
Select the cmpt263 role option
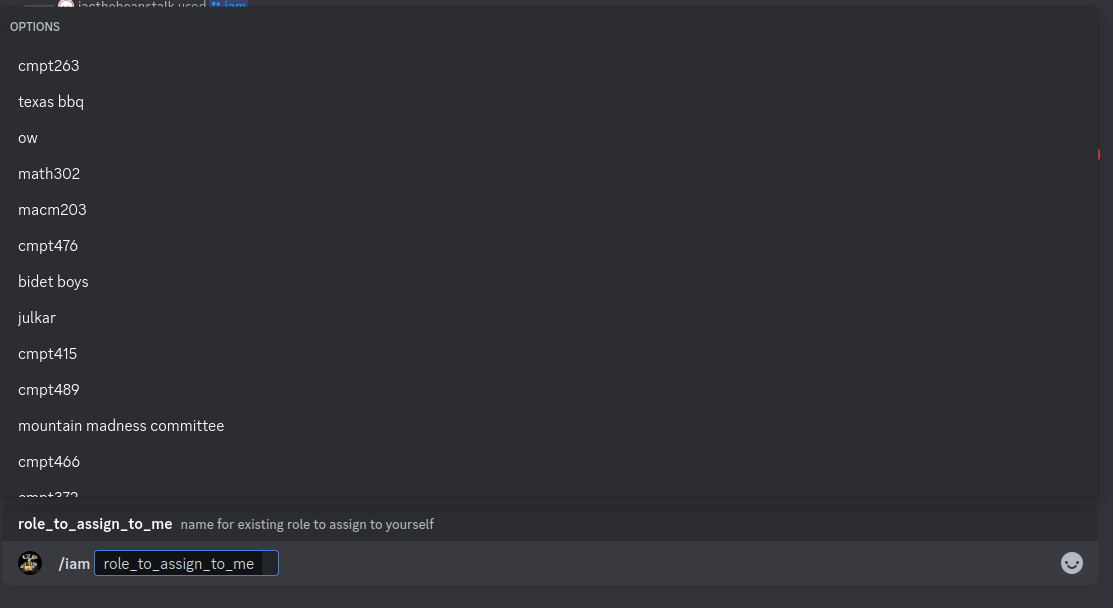coord(550,66)
